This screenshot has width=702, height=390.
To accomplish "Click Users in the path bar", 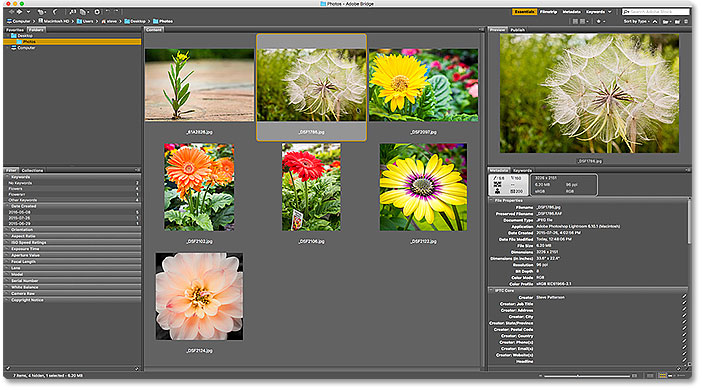I will coord(85,21).
